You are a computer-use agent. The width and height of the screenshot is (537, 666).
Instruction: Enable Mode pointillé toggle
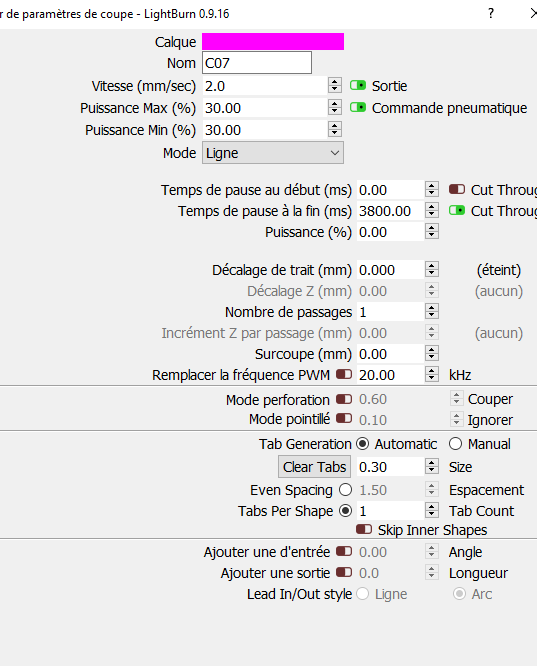click(344, 418)
